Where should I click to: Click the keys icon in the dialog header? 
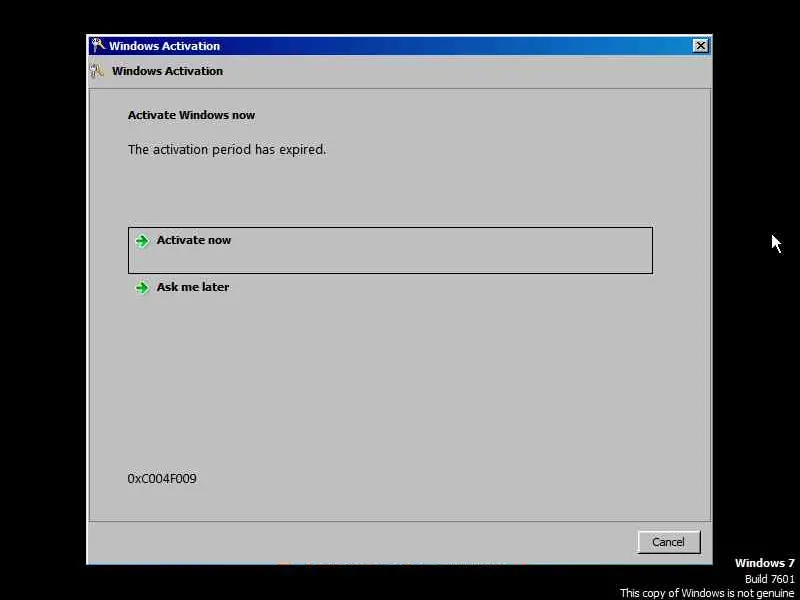pos(97,71)
